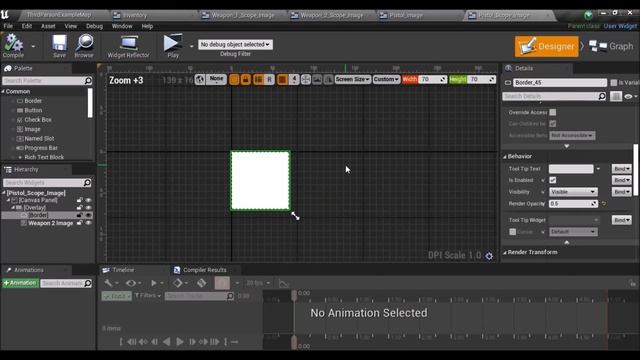Collapse the Common palette category
640x360 pixels.
(x=3, y=91)
